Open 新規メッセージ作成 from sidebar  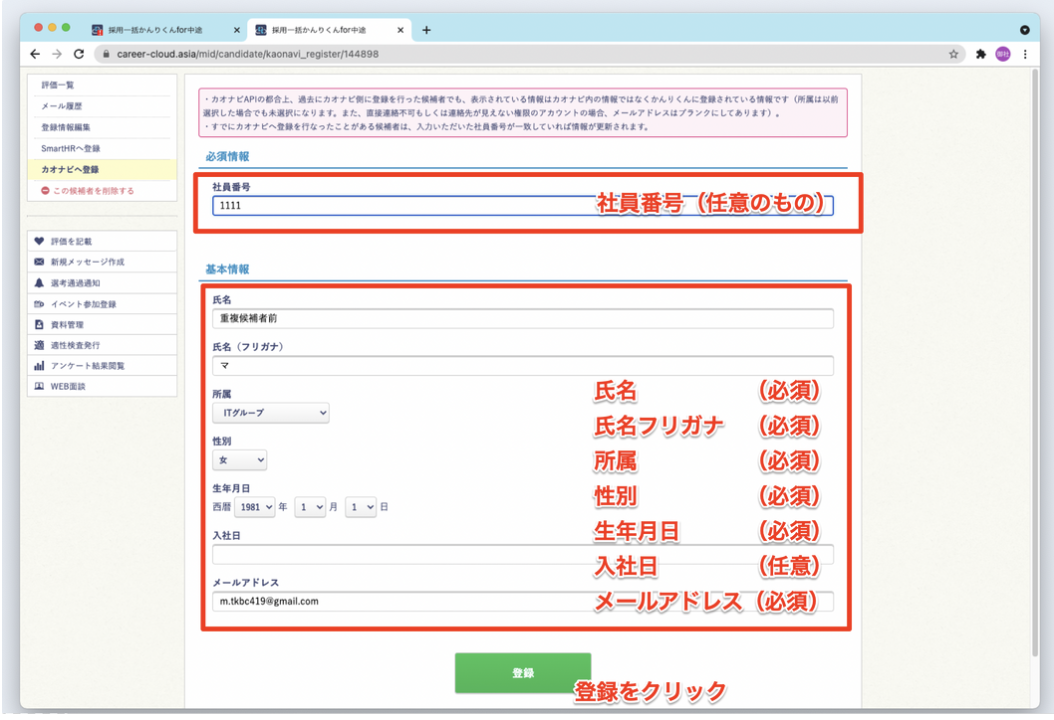pyautogui.click(x=87, y=262)
